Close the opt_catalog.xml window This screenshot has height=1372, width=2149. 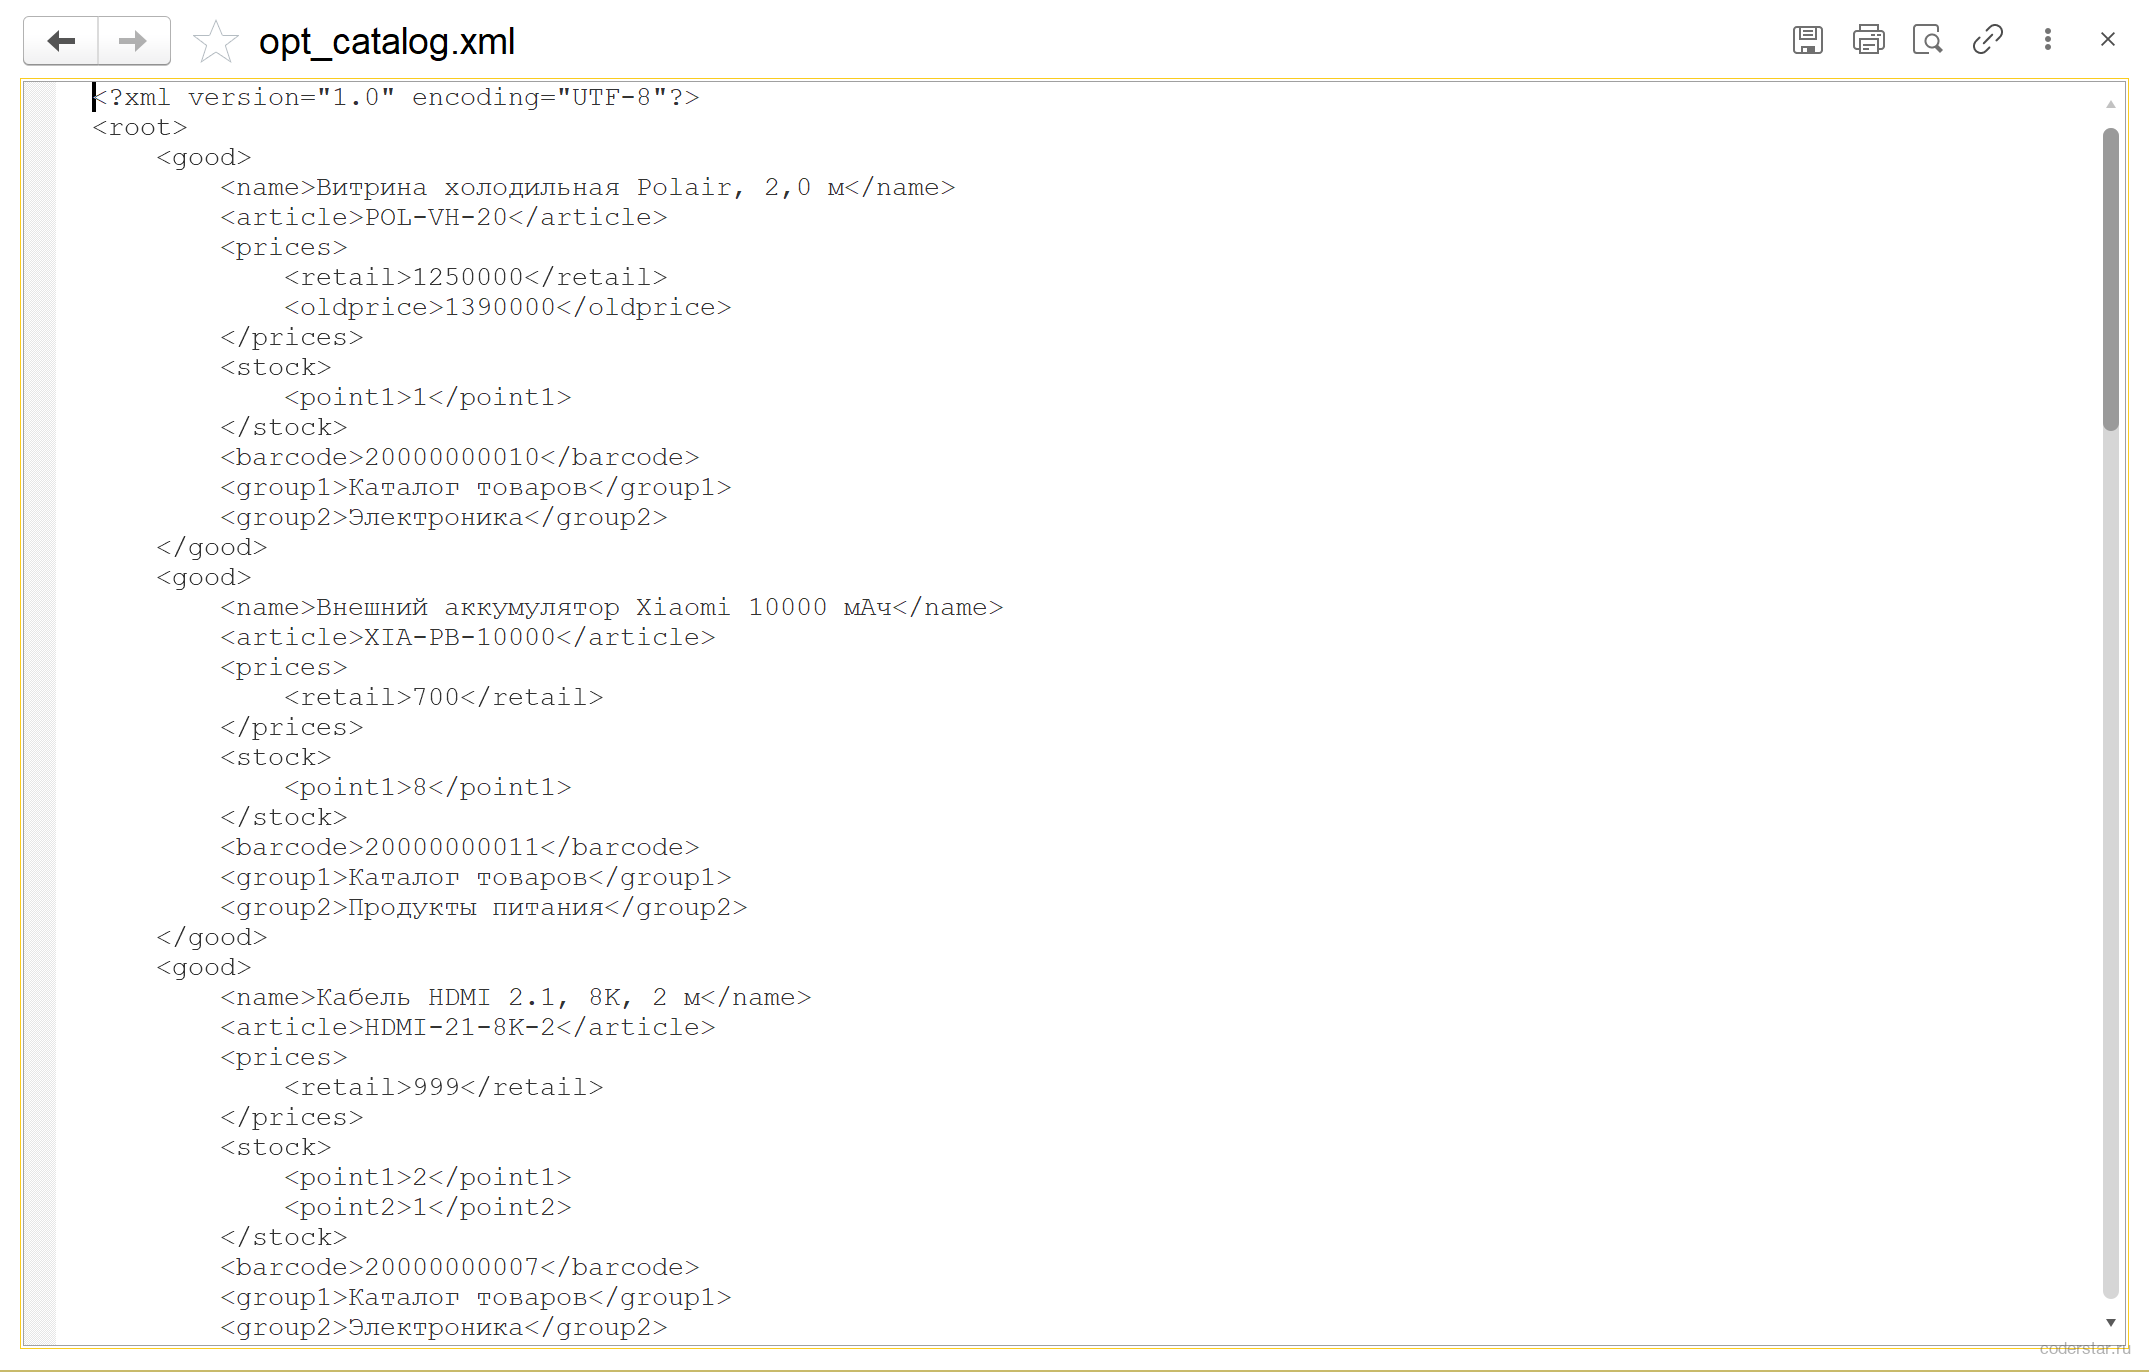(x=2108, y=40)
